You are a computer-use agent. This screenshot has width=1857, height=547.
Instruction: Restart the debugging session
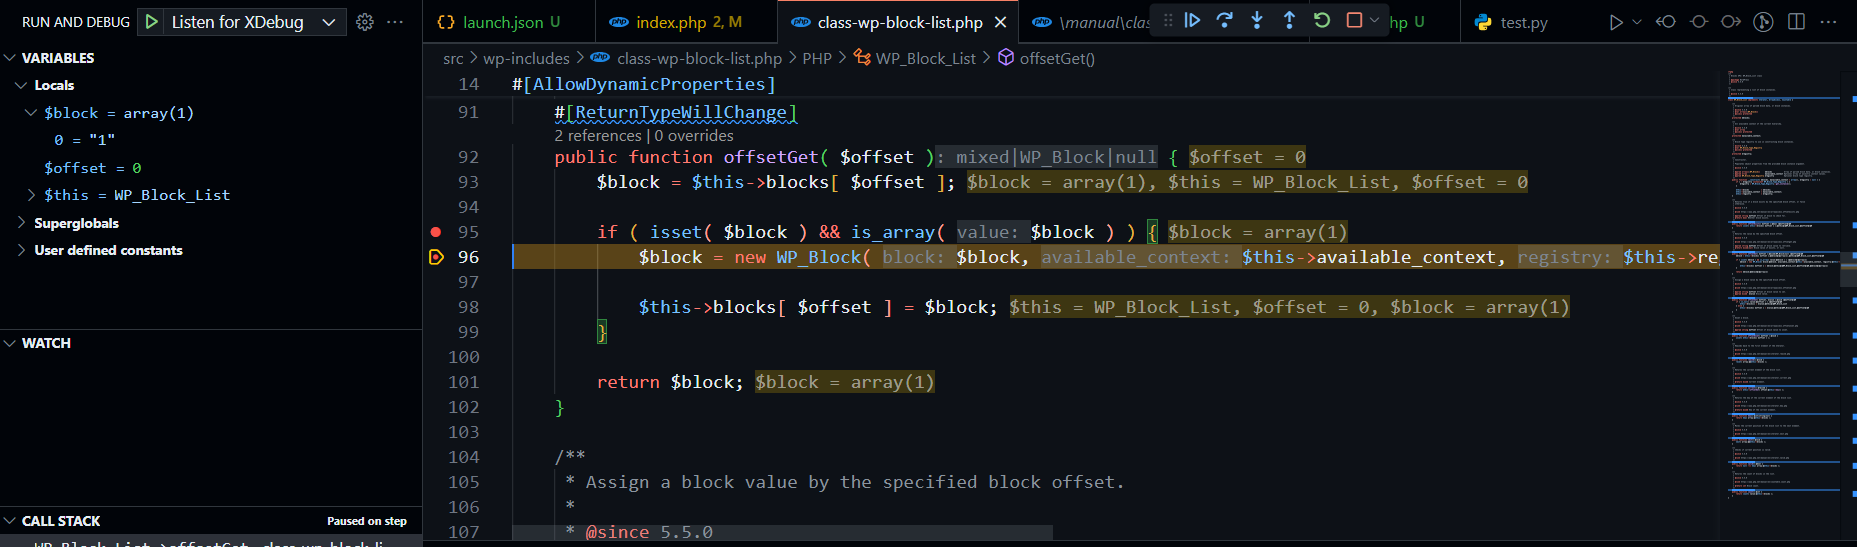pyautogui.click(x=1322, y=20)
